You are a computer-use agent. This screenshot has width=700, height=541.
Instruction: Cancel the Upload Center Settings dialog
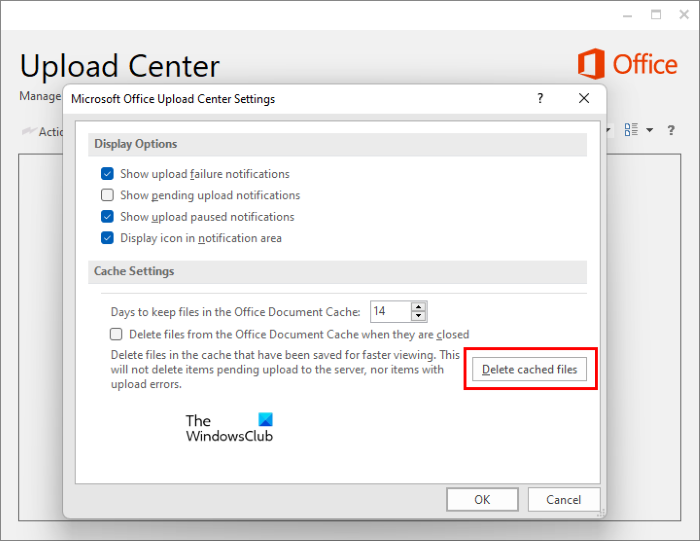(564, 499)
